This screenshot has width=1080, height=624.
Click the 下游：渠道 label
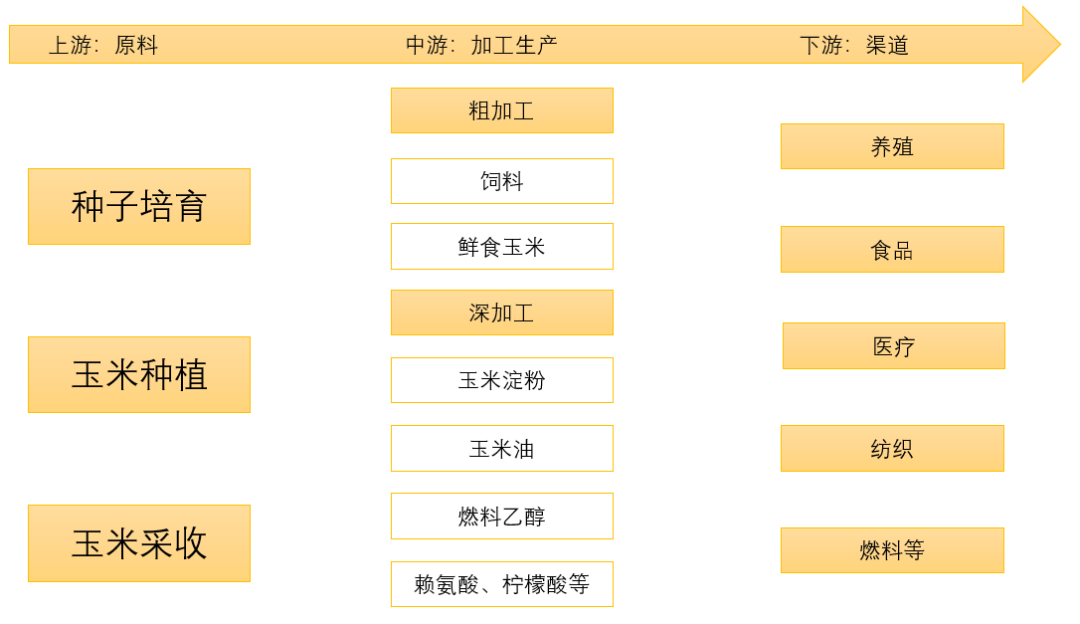coord(853,45)
